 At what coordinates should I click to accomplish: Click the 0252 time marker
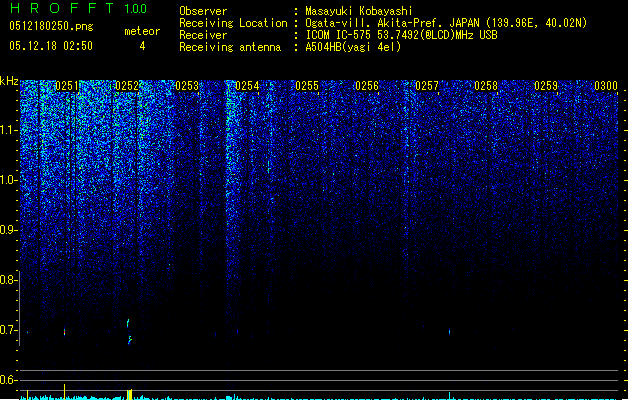127,86
